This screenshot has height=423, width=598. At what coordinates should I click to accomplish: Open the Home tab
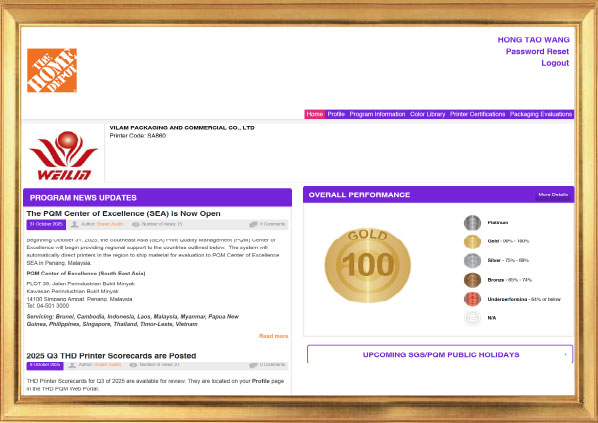315,114
